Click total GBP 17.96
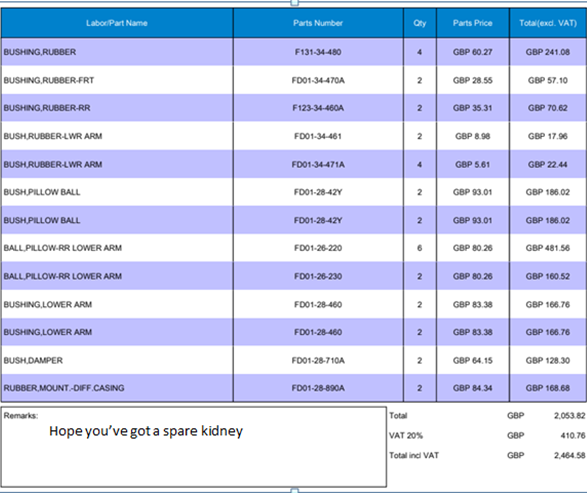This screenshot has width=587, height=493. pos(548,136)
